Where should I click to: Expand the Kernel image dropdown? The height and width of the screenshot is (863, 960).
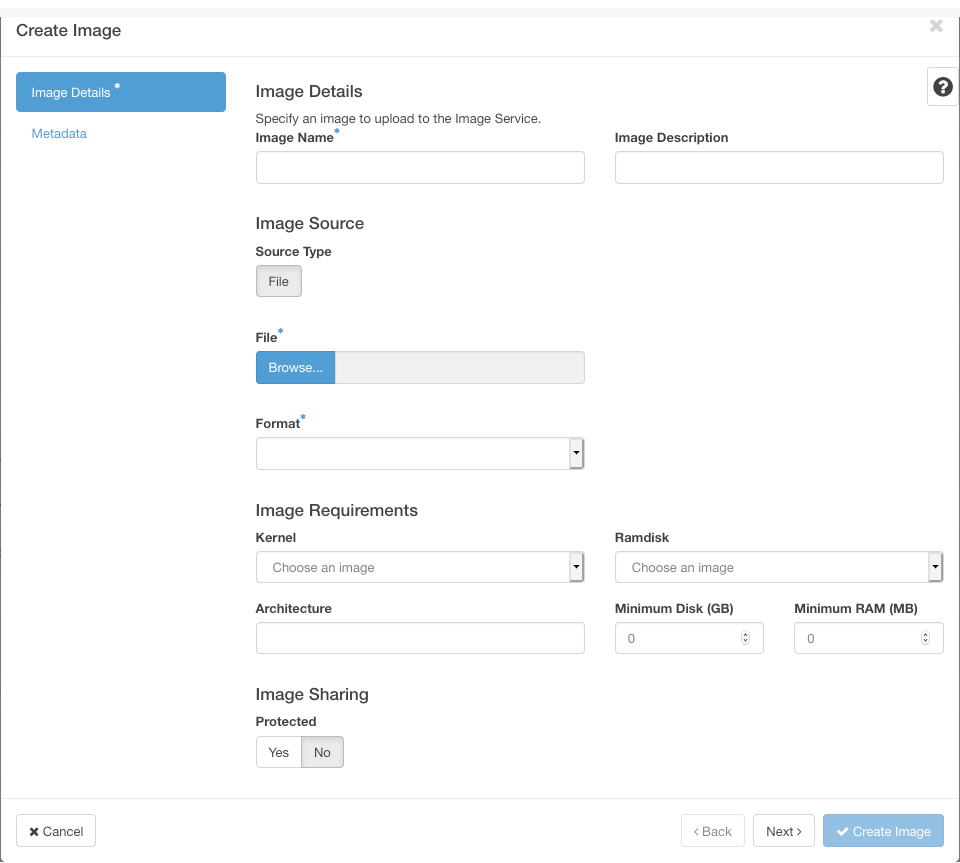click(420, 568)
